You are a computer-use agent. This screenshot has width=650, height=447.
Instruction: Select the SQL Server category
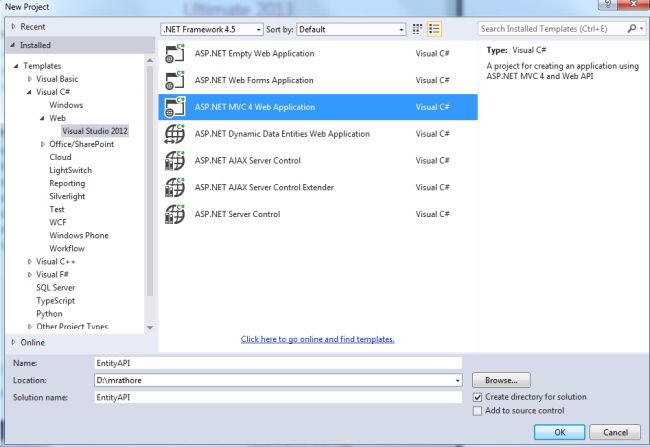click(x=56, y=287)
